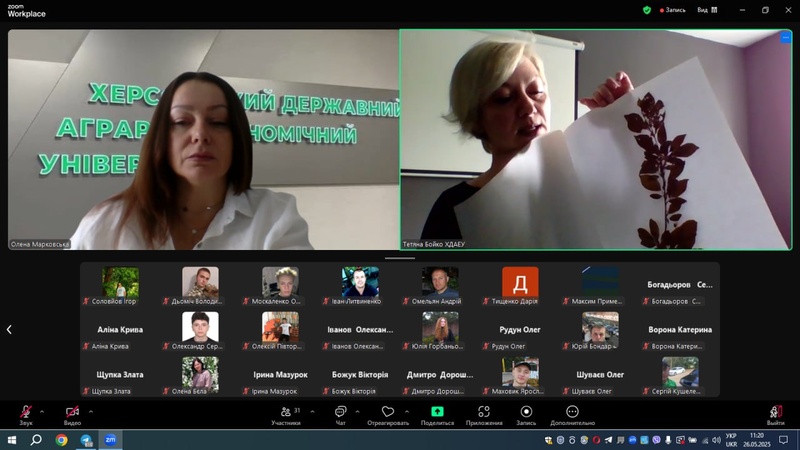
Task: Open the Вид view menu
Action: (705, 10)
